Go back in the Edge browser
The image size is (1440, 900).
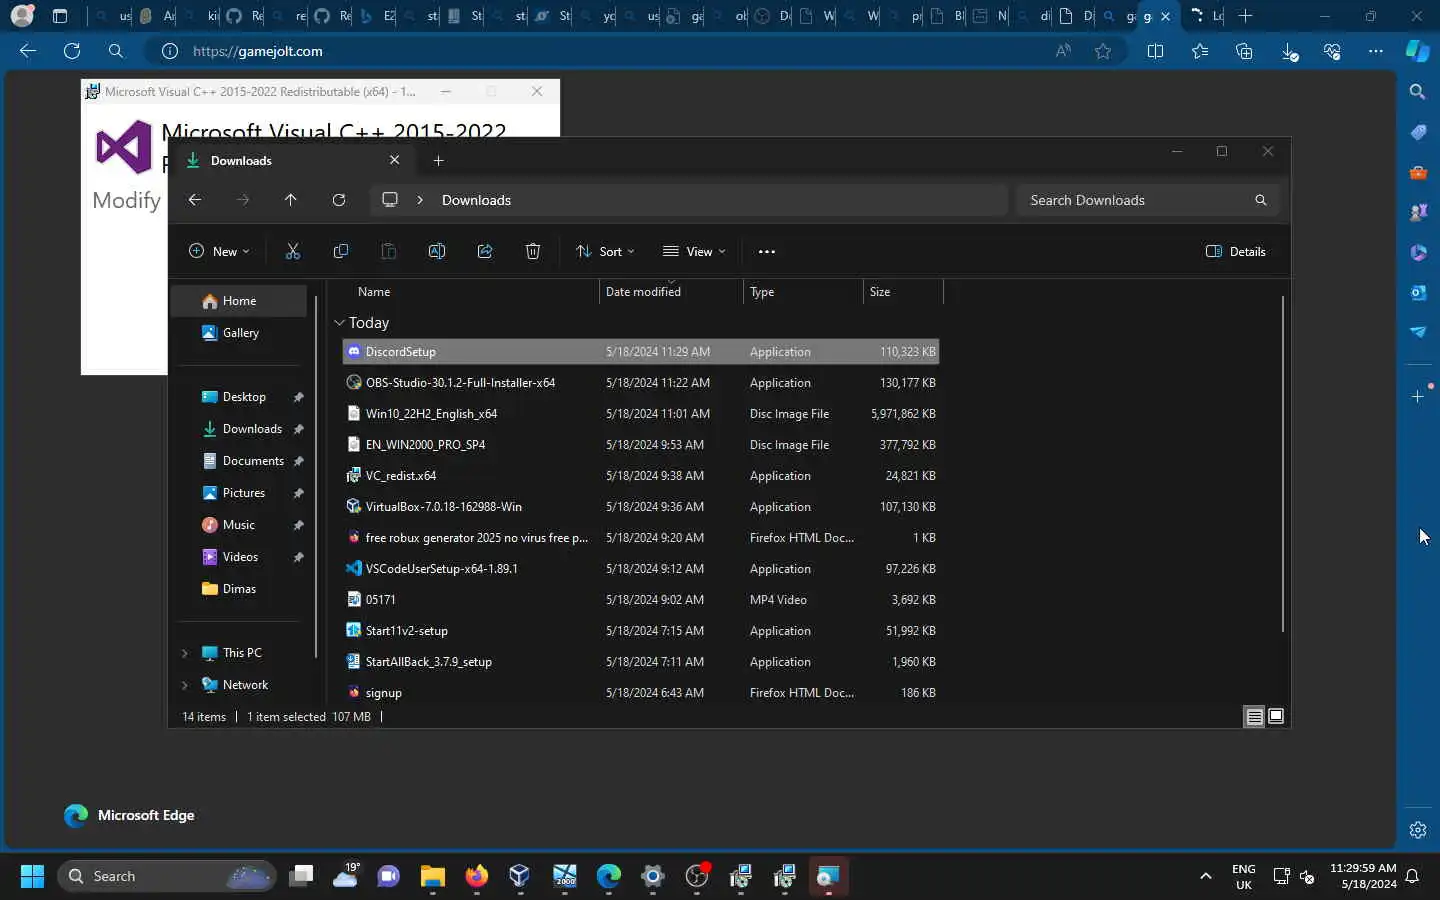pyautogui.click(x=28, y=51)
